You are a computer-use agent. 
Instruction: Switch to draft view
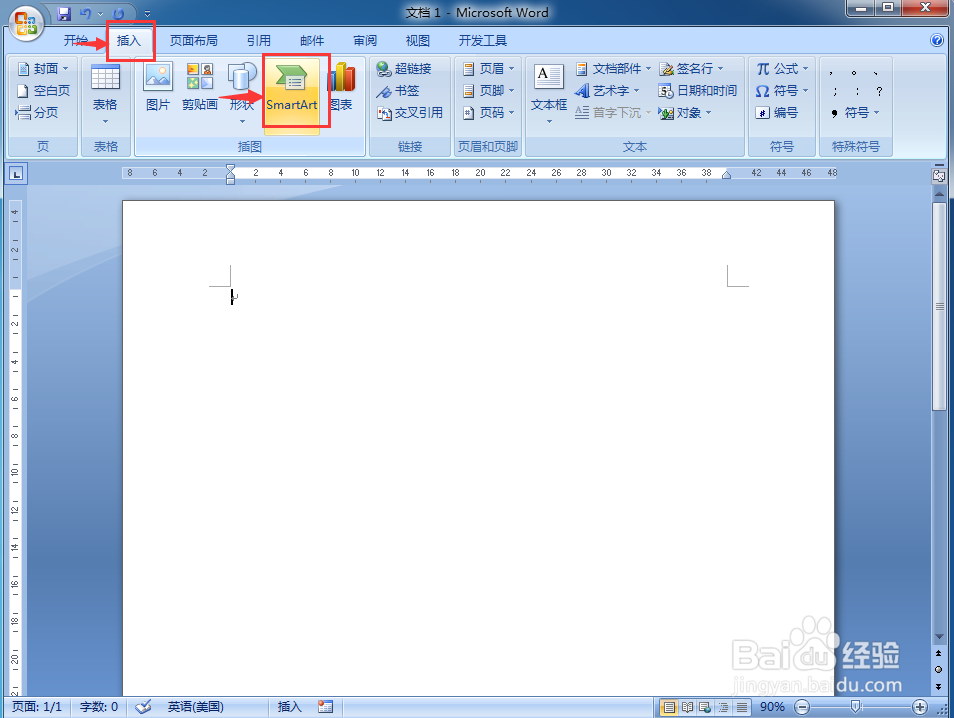point(742,707)
